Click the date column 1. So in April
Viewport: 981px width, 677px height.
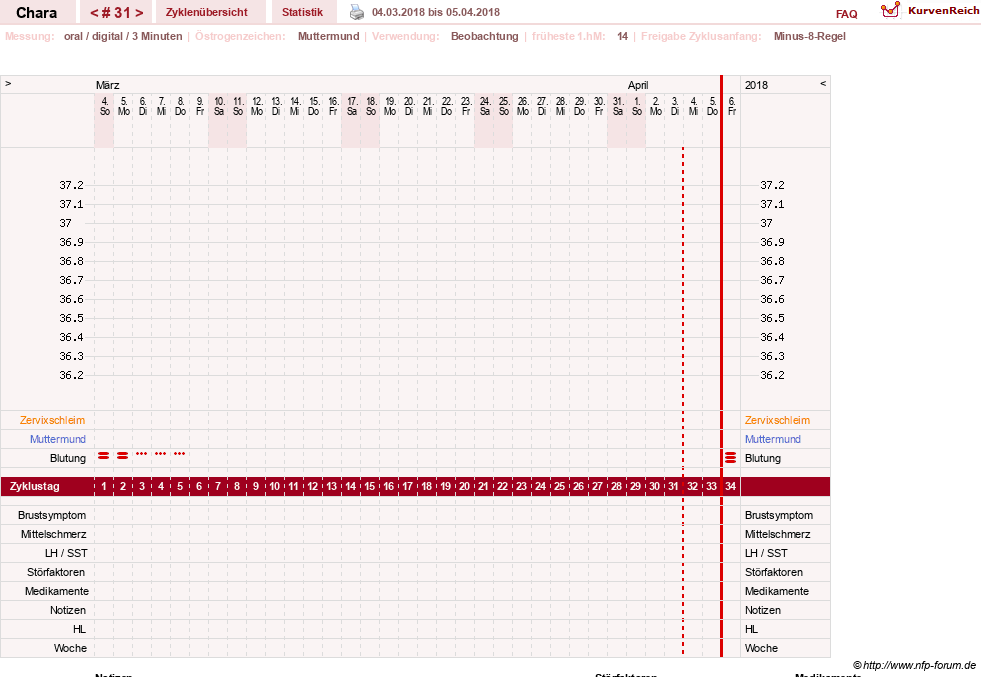coord(636,106)
